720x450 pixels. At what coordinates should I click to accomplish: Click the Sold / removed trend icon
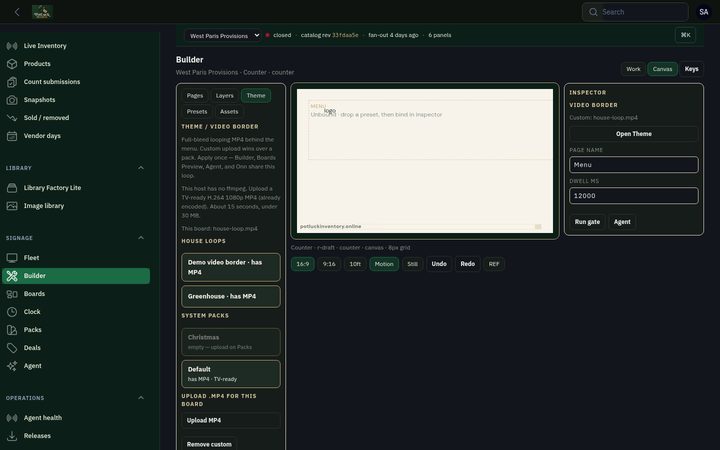coord(12,118)
